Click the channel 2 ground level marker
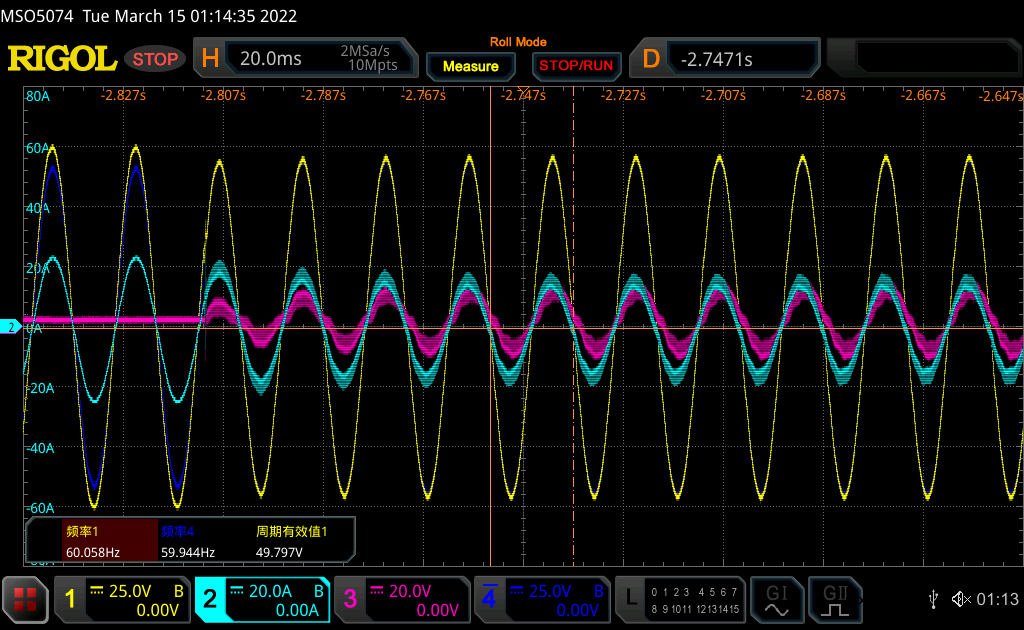The image size is (1024, 630). coord(11,327)
